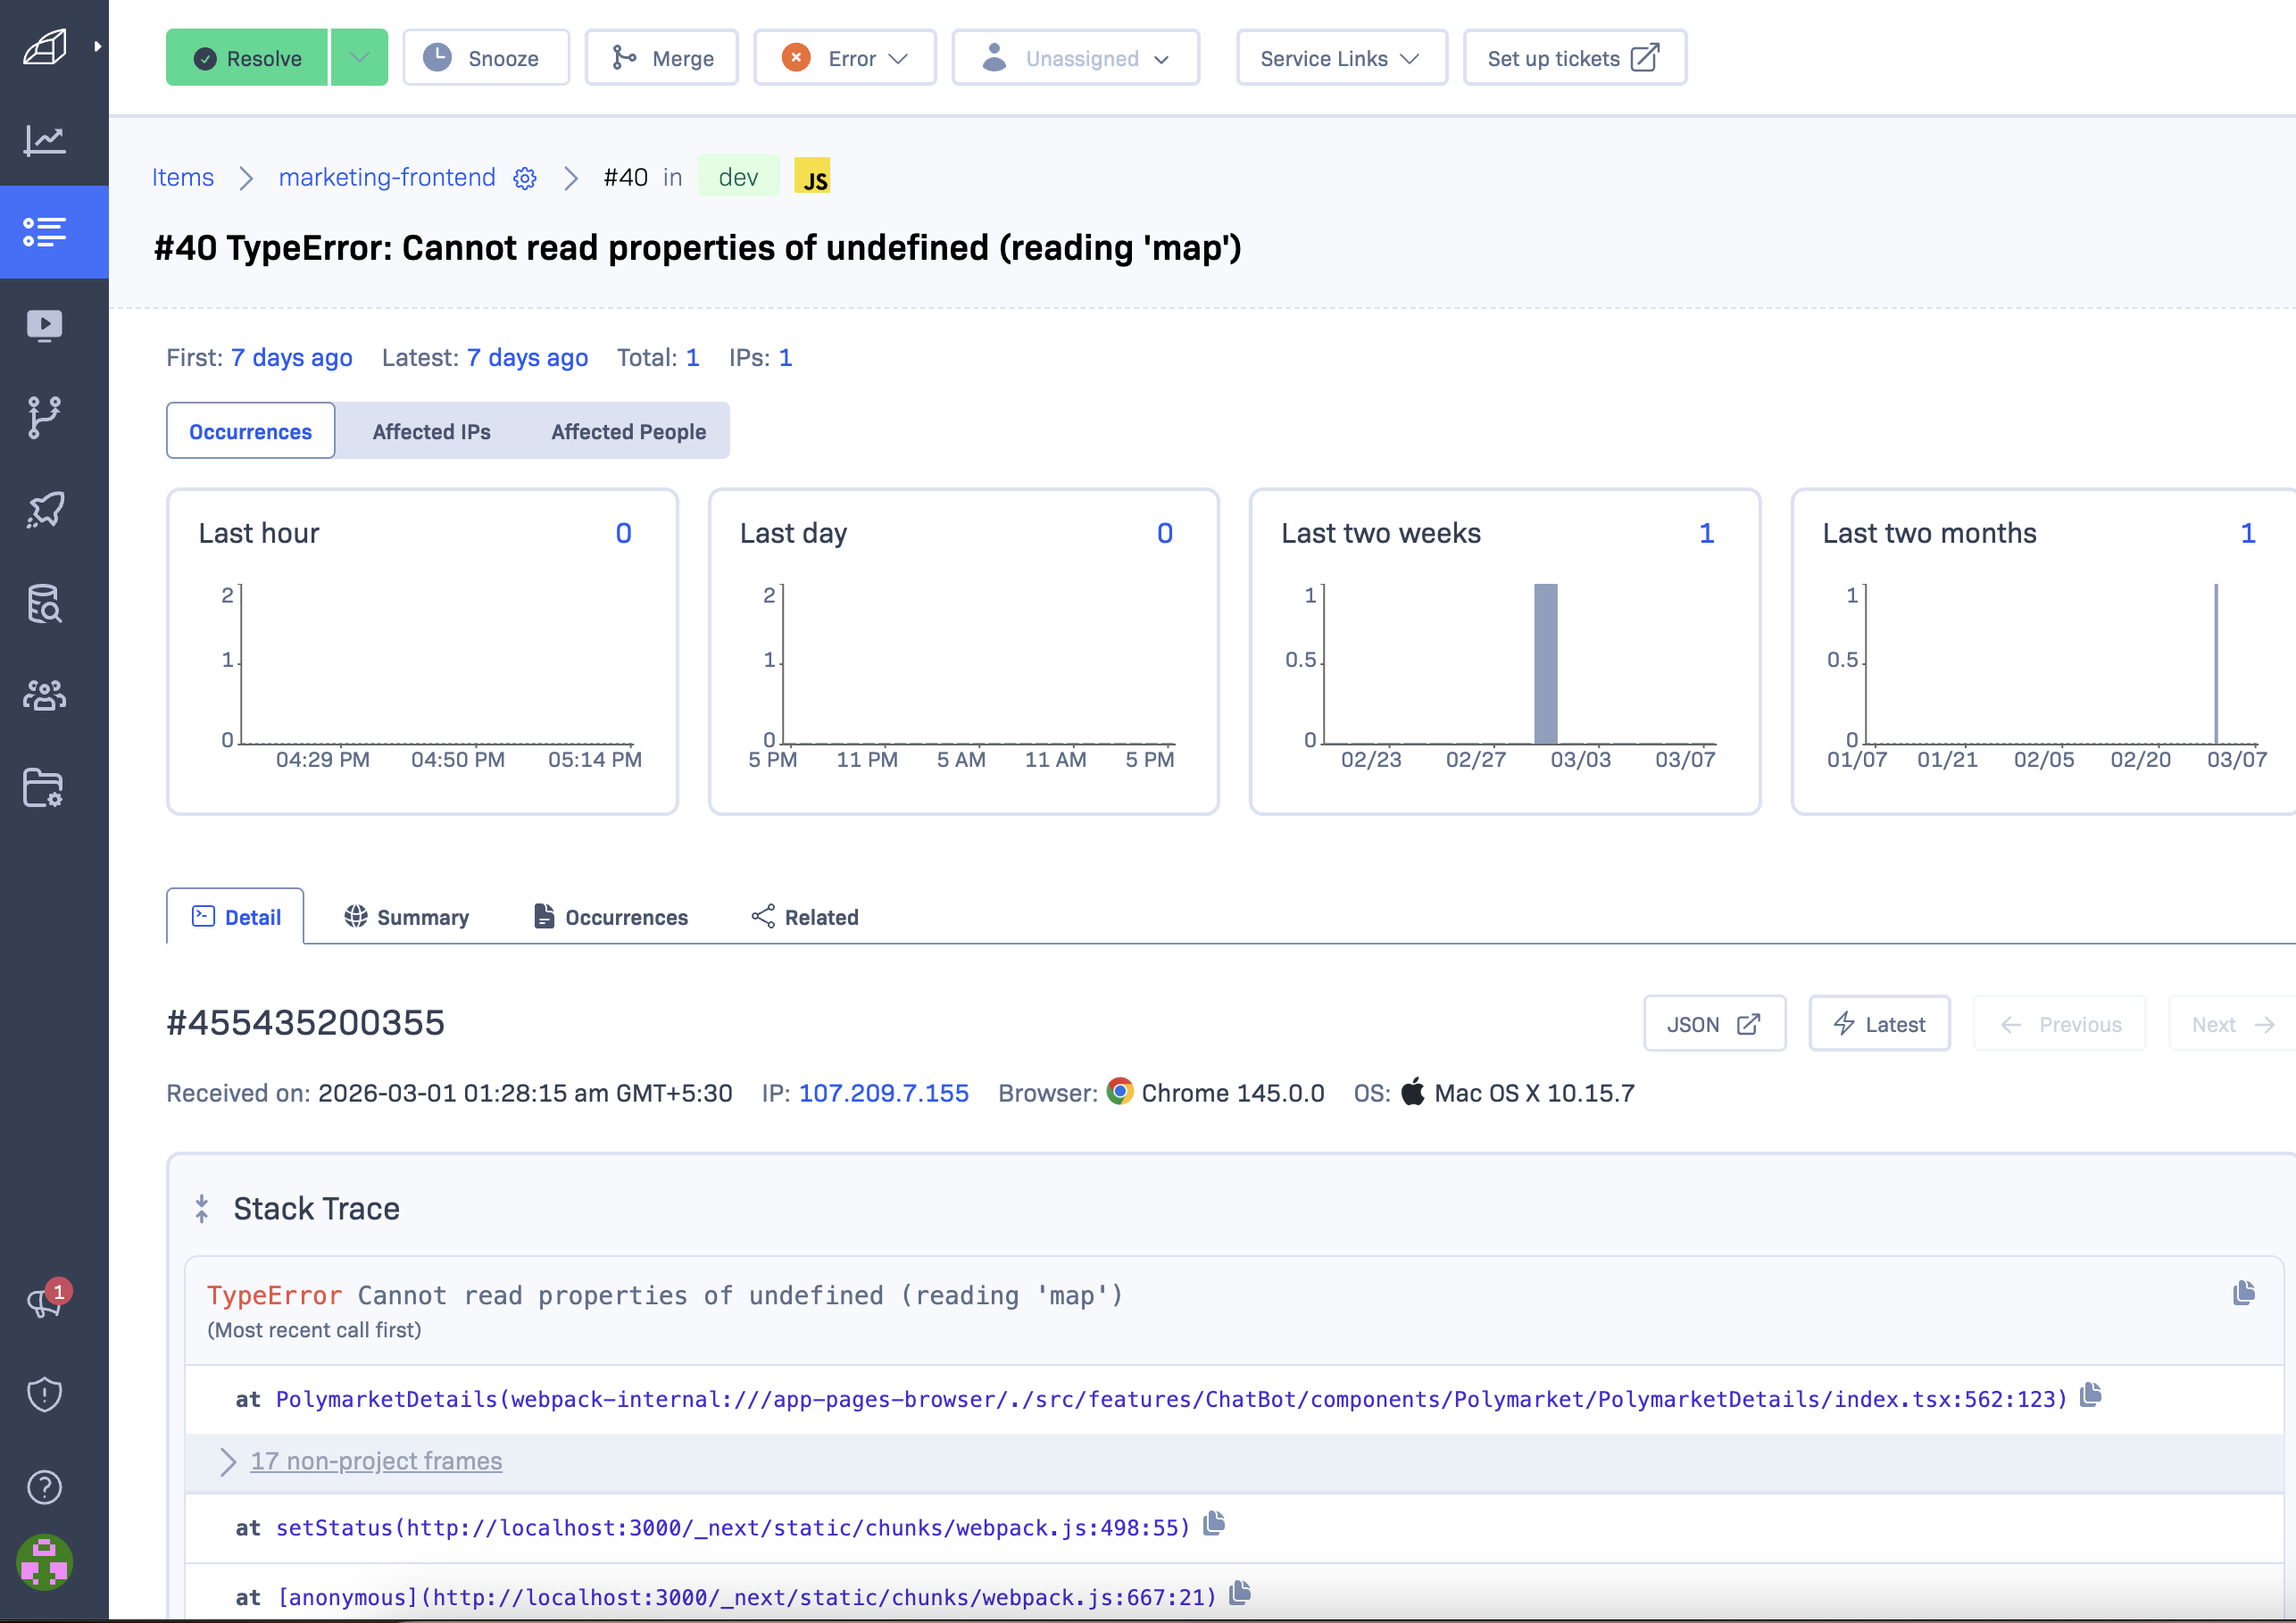Collapse the Stack Trace section
2296x1623 pixels.
(x=202, y=1208)
